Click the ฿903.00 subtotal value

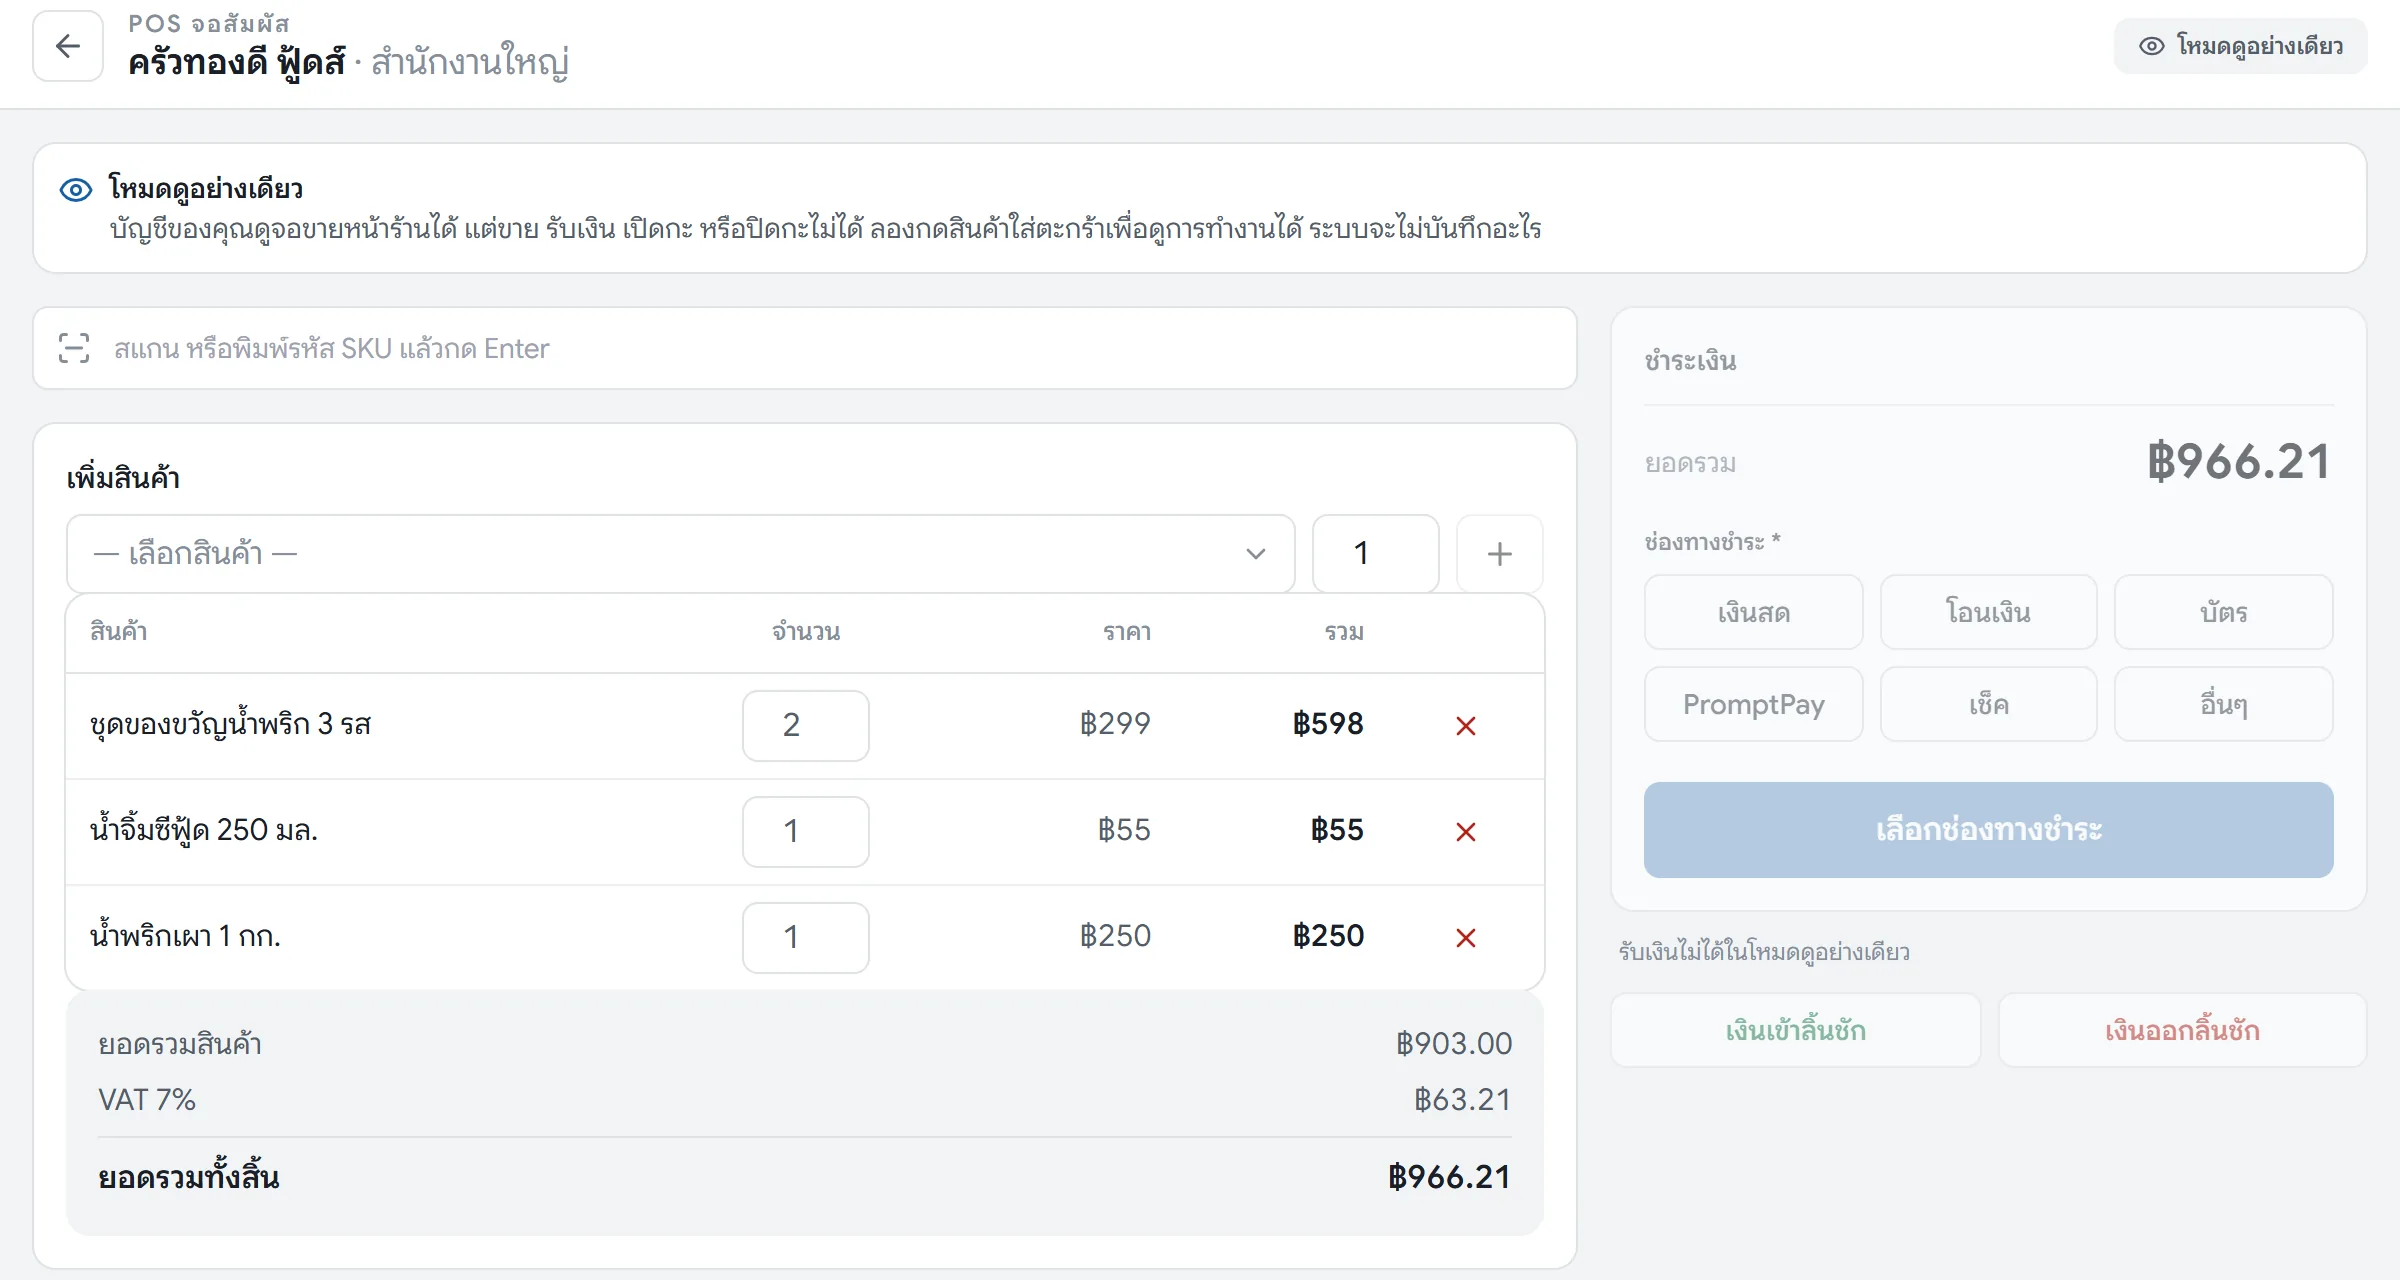click(x=1454, y=1044)
